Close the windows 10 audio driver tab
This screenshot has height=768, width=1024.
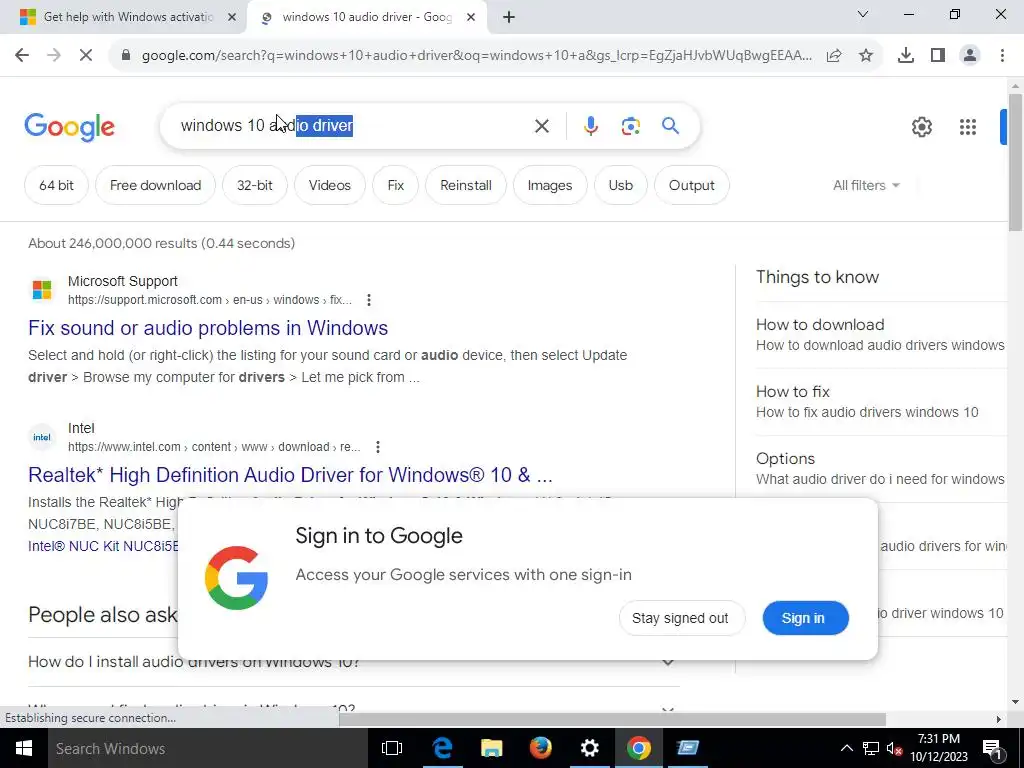(471, 18)
